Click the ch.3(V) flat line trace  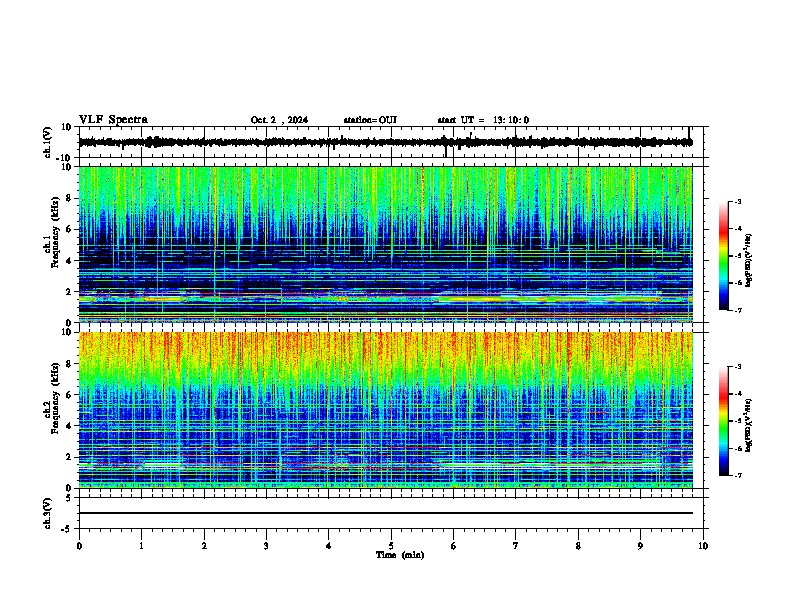[386, 513]
